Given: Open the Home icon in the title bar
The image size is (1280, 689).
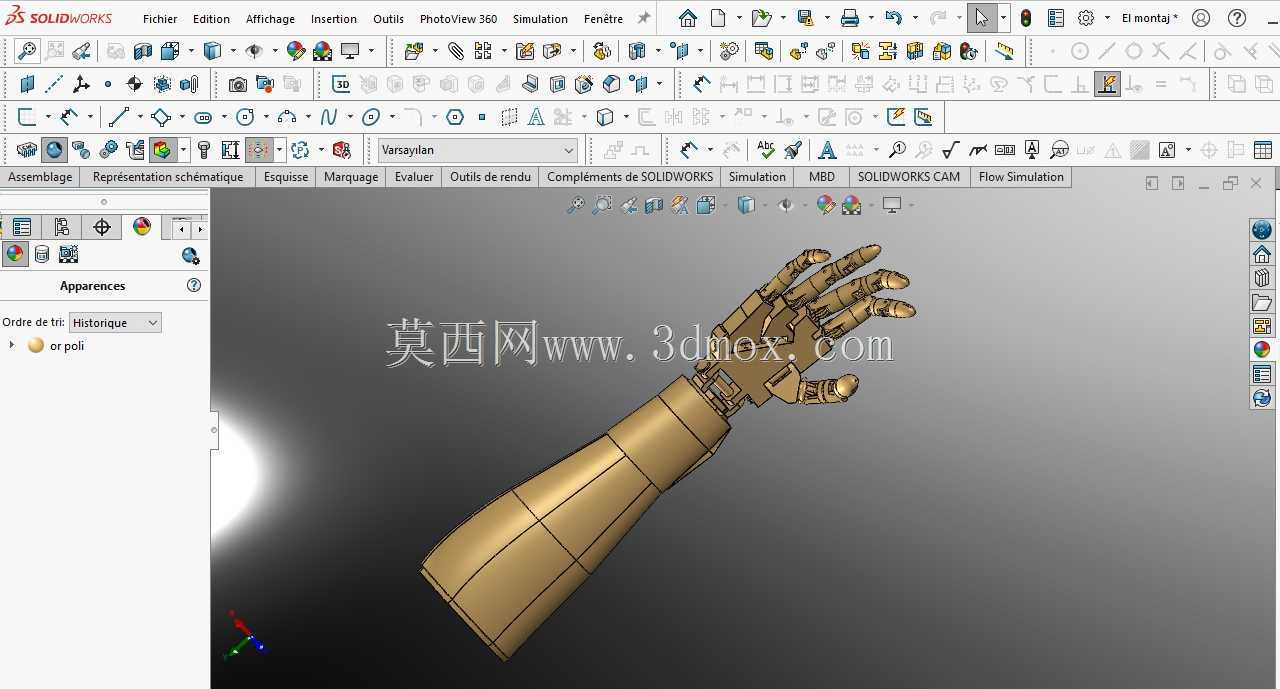Looking at the screenshot, I should [688, 18].
